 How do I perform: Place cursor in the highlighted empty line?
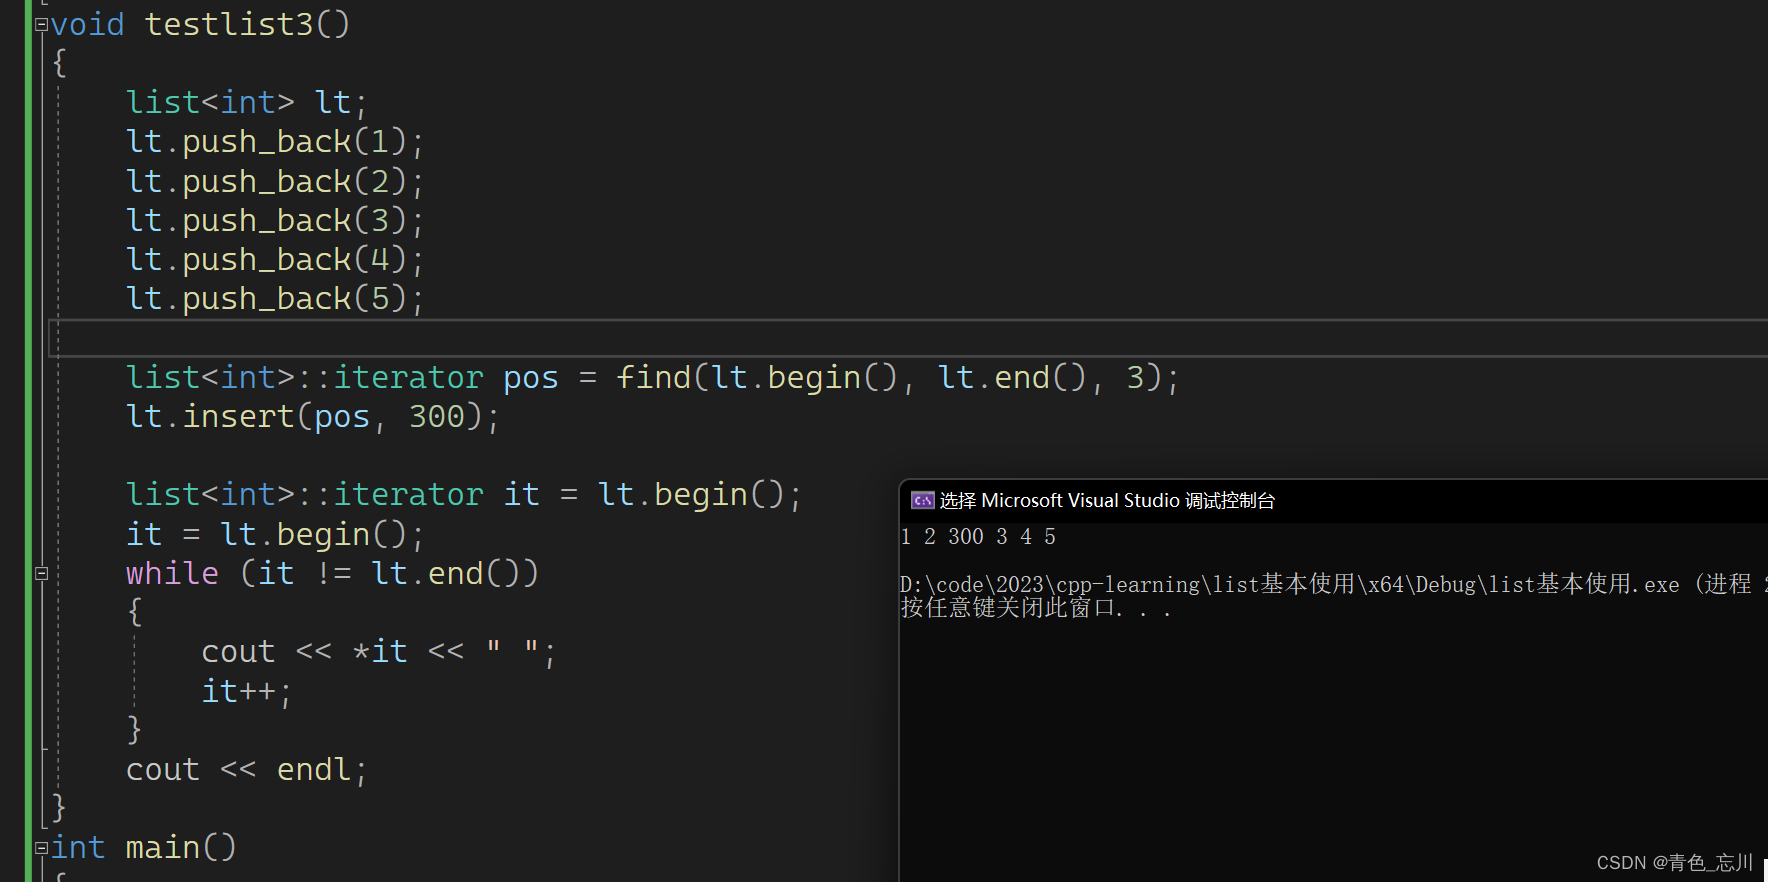click(x=908, y=338)
